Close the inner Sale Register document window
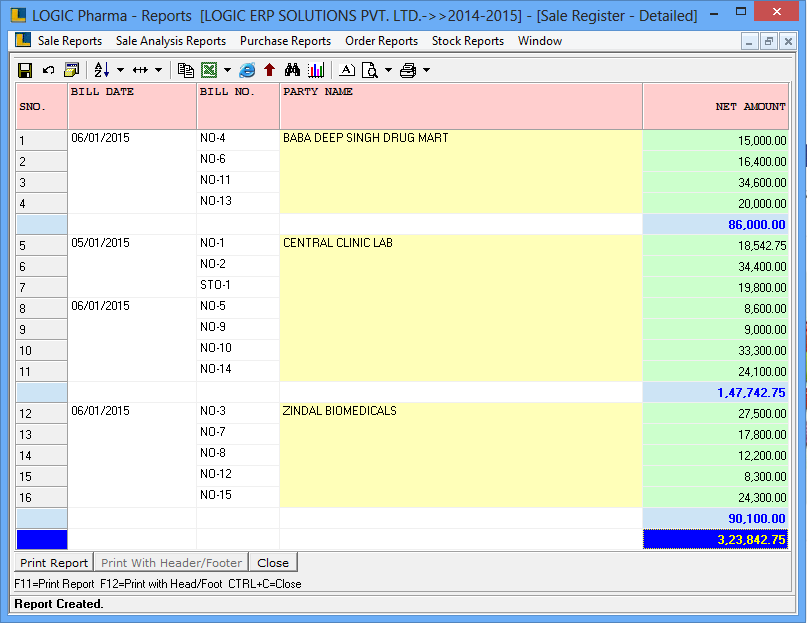807x623 pixels. coord(788,41)
